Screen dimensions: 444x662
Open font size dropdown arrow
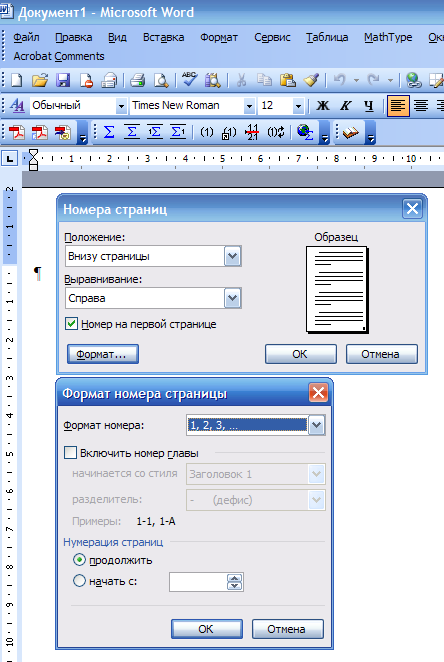(298, 106)
